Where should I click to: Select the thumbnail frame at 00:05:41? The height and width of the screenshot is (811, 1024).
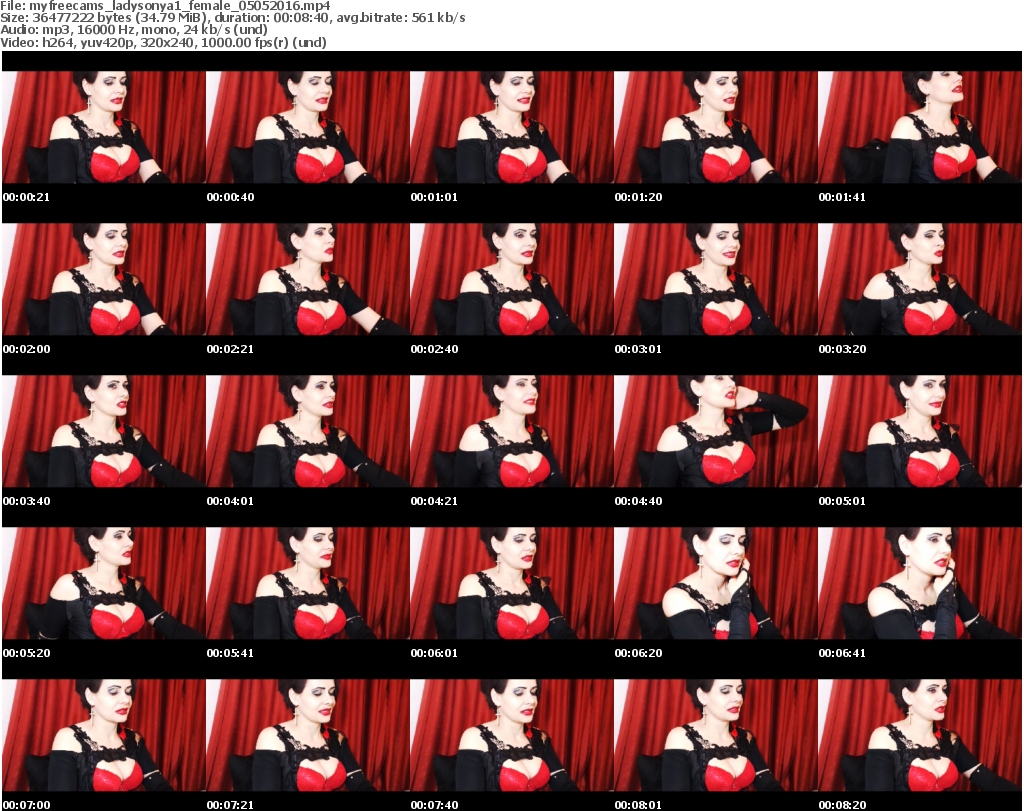click(308, 584)
